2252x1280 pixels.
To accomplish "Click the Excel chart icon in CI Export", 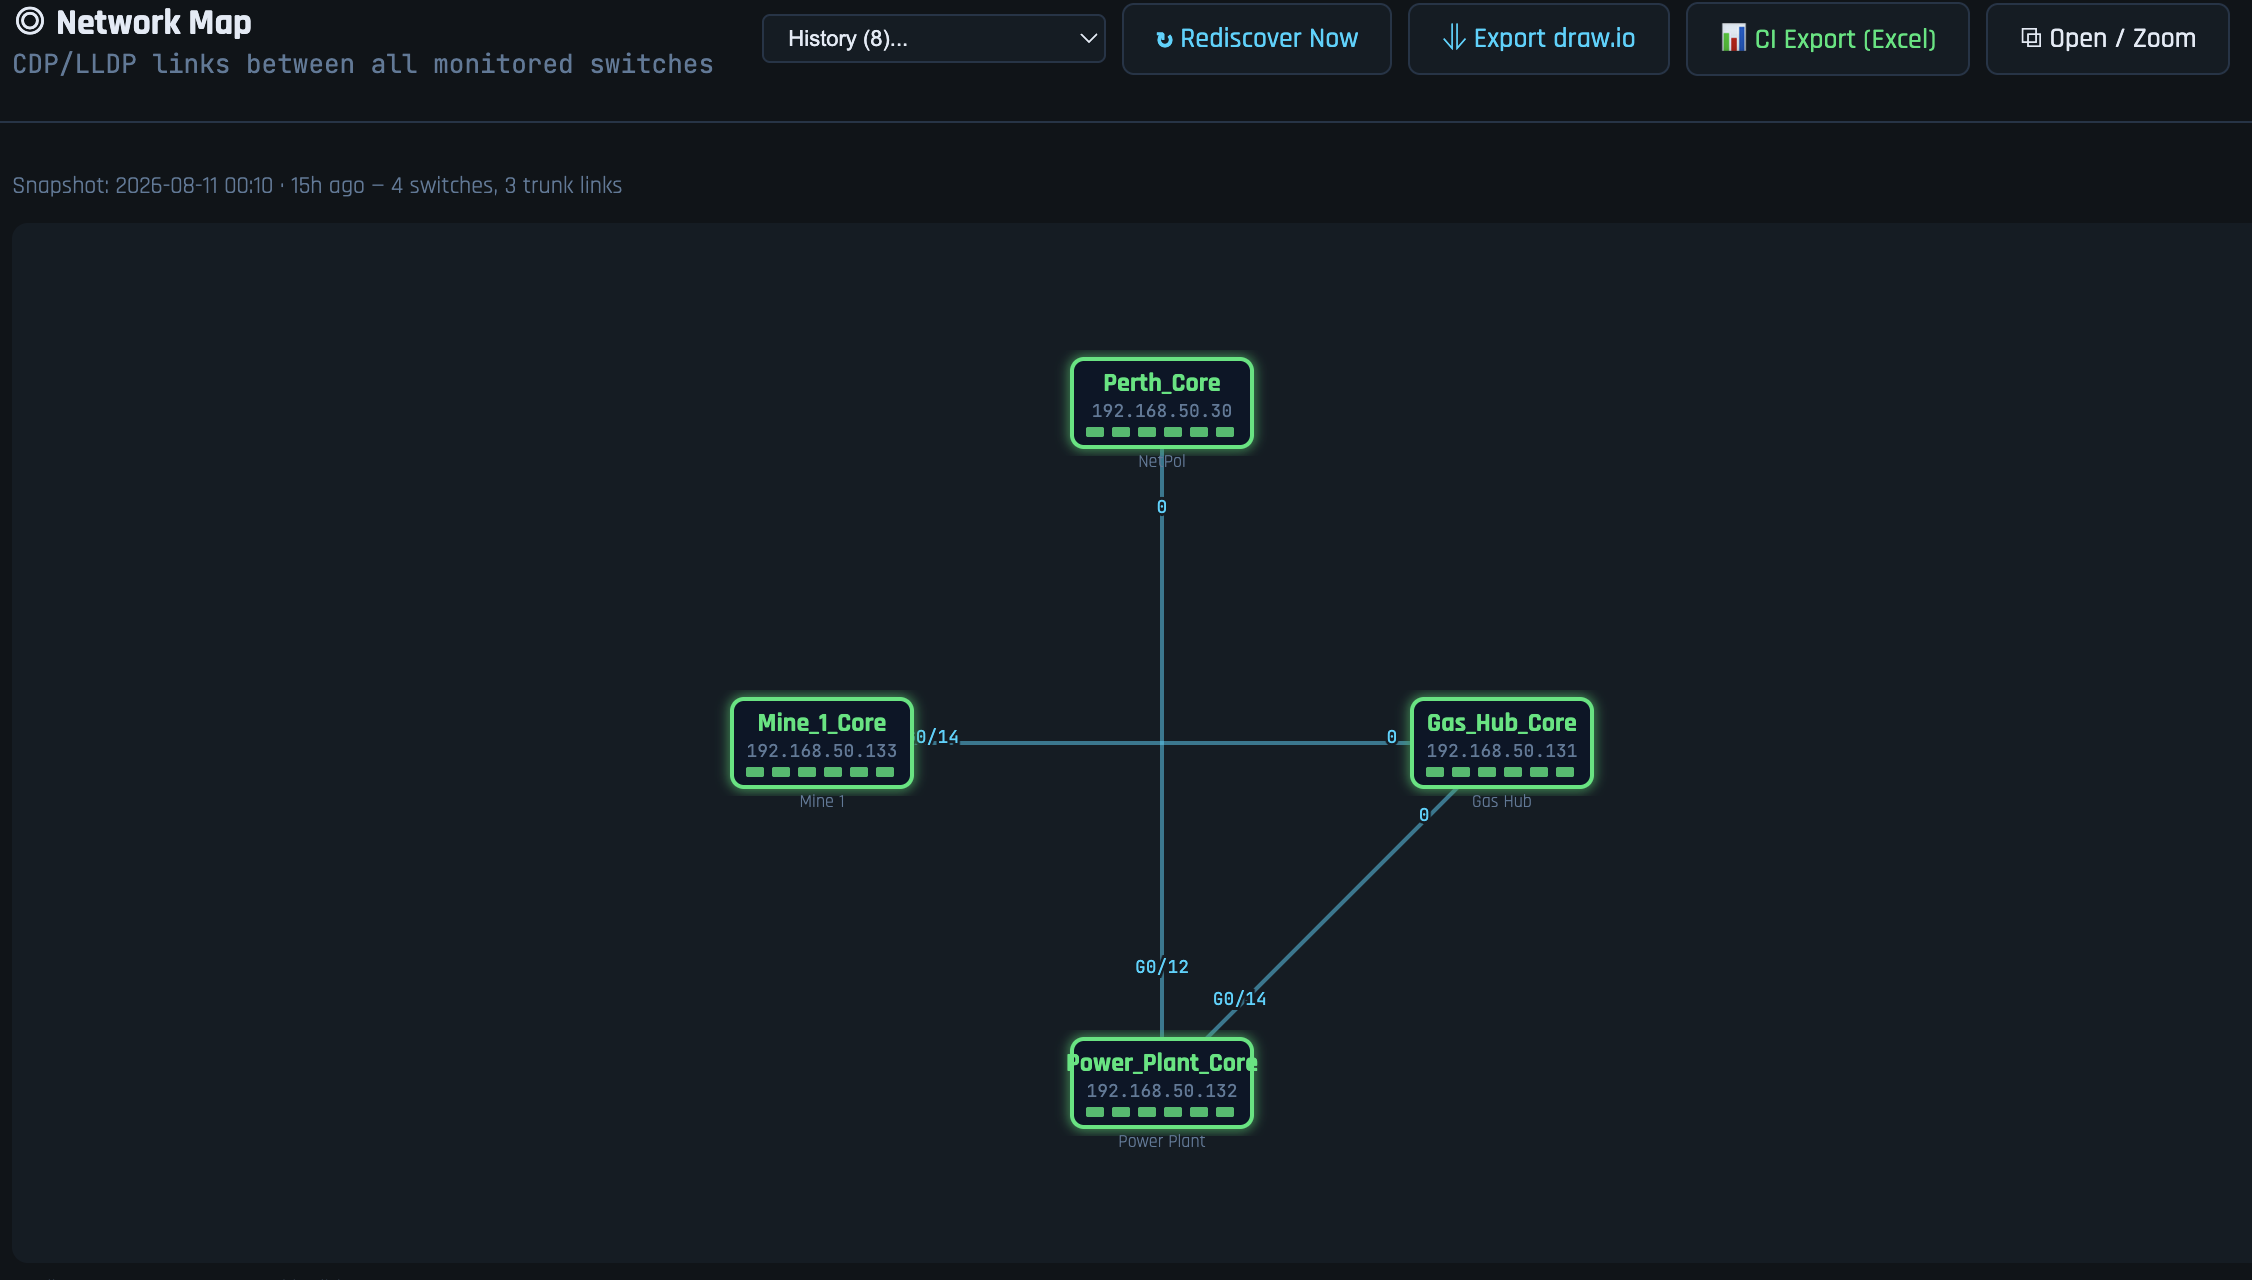I will click(1733, 38).
